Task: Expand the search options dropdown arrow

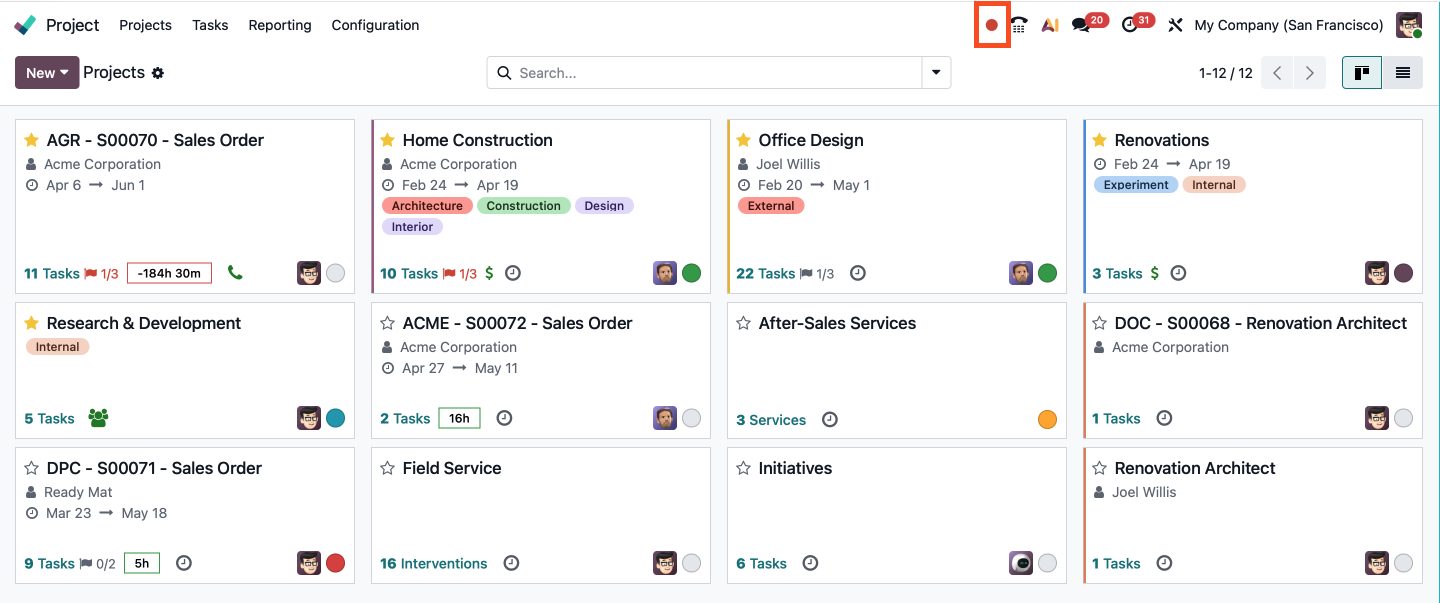Action: [x=936, y=73]
